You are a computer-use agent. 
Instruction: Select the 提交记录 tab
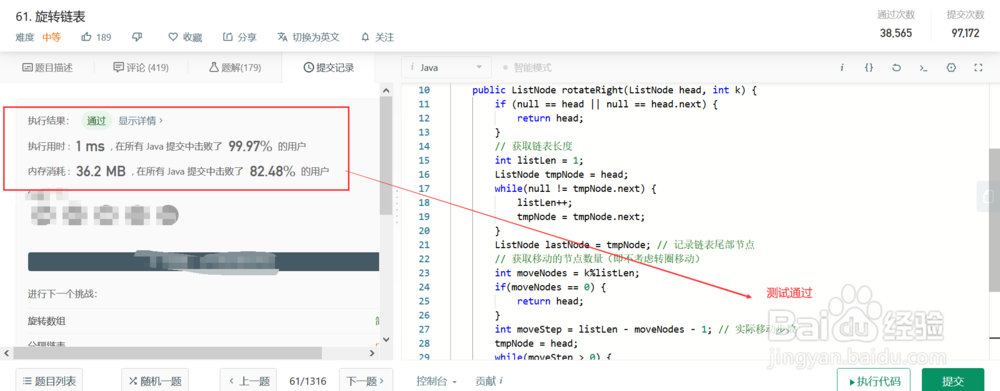point(328,67)
